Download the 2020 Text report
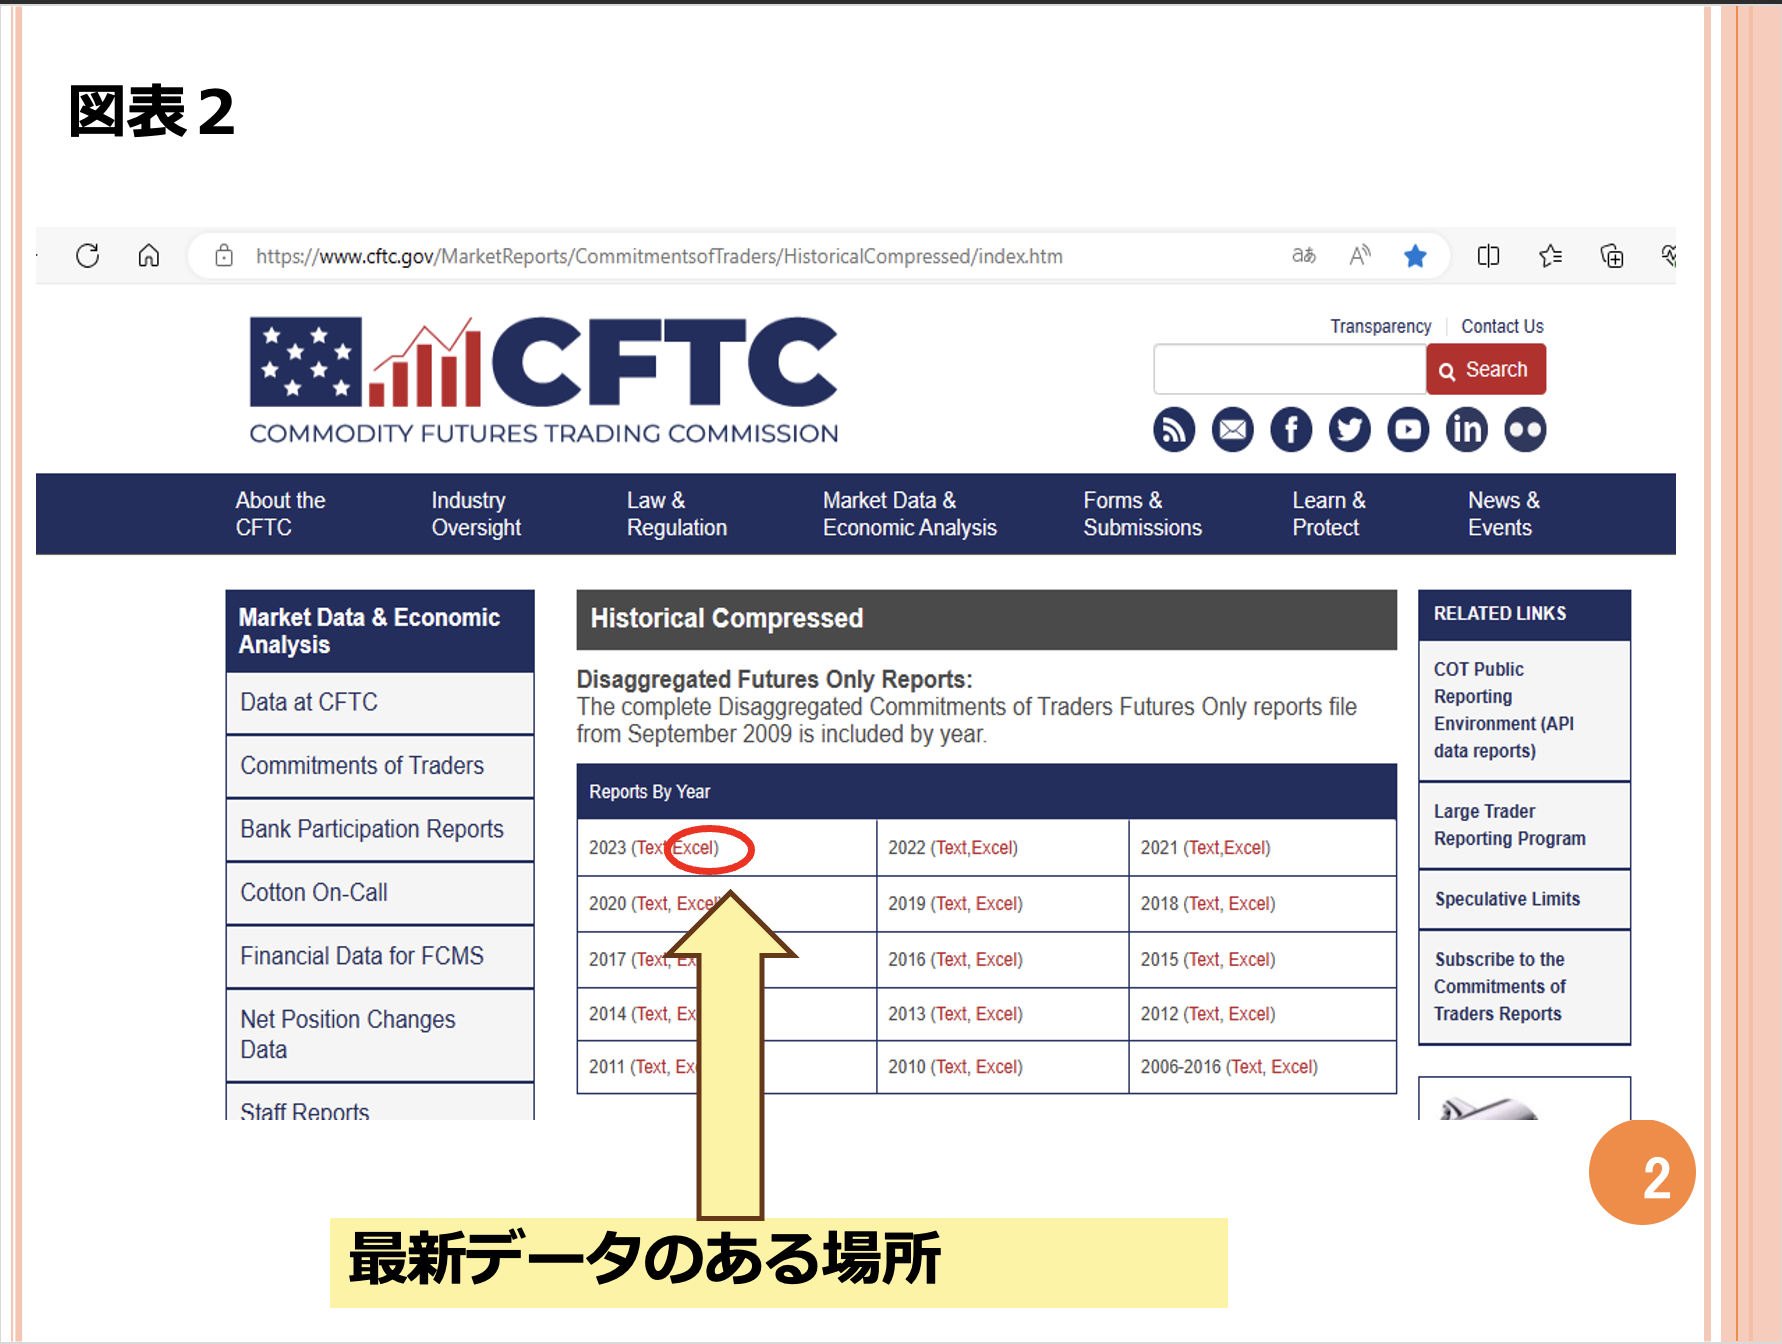This screenshot has width=1782, height=1344. (x=652, y=904)
